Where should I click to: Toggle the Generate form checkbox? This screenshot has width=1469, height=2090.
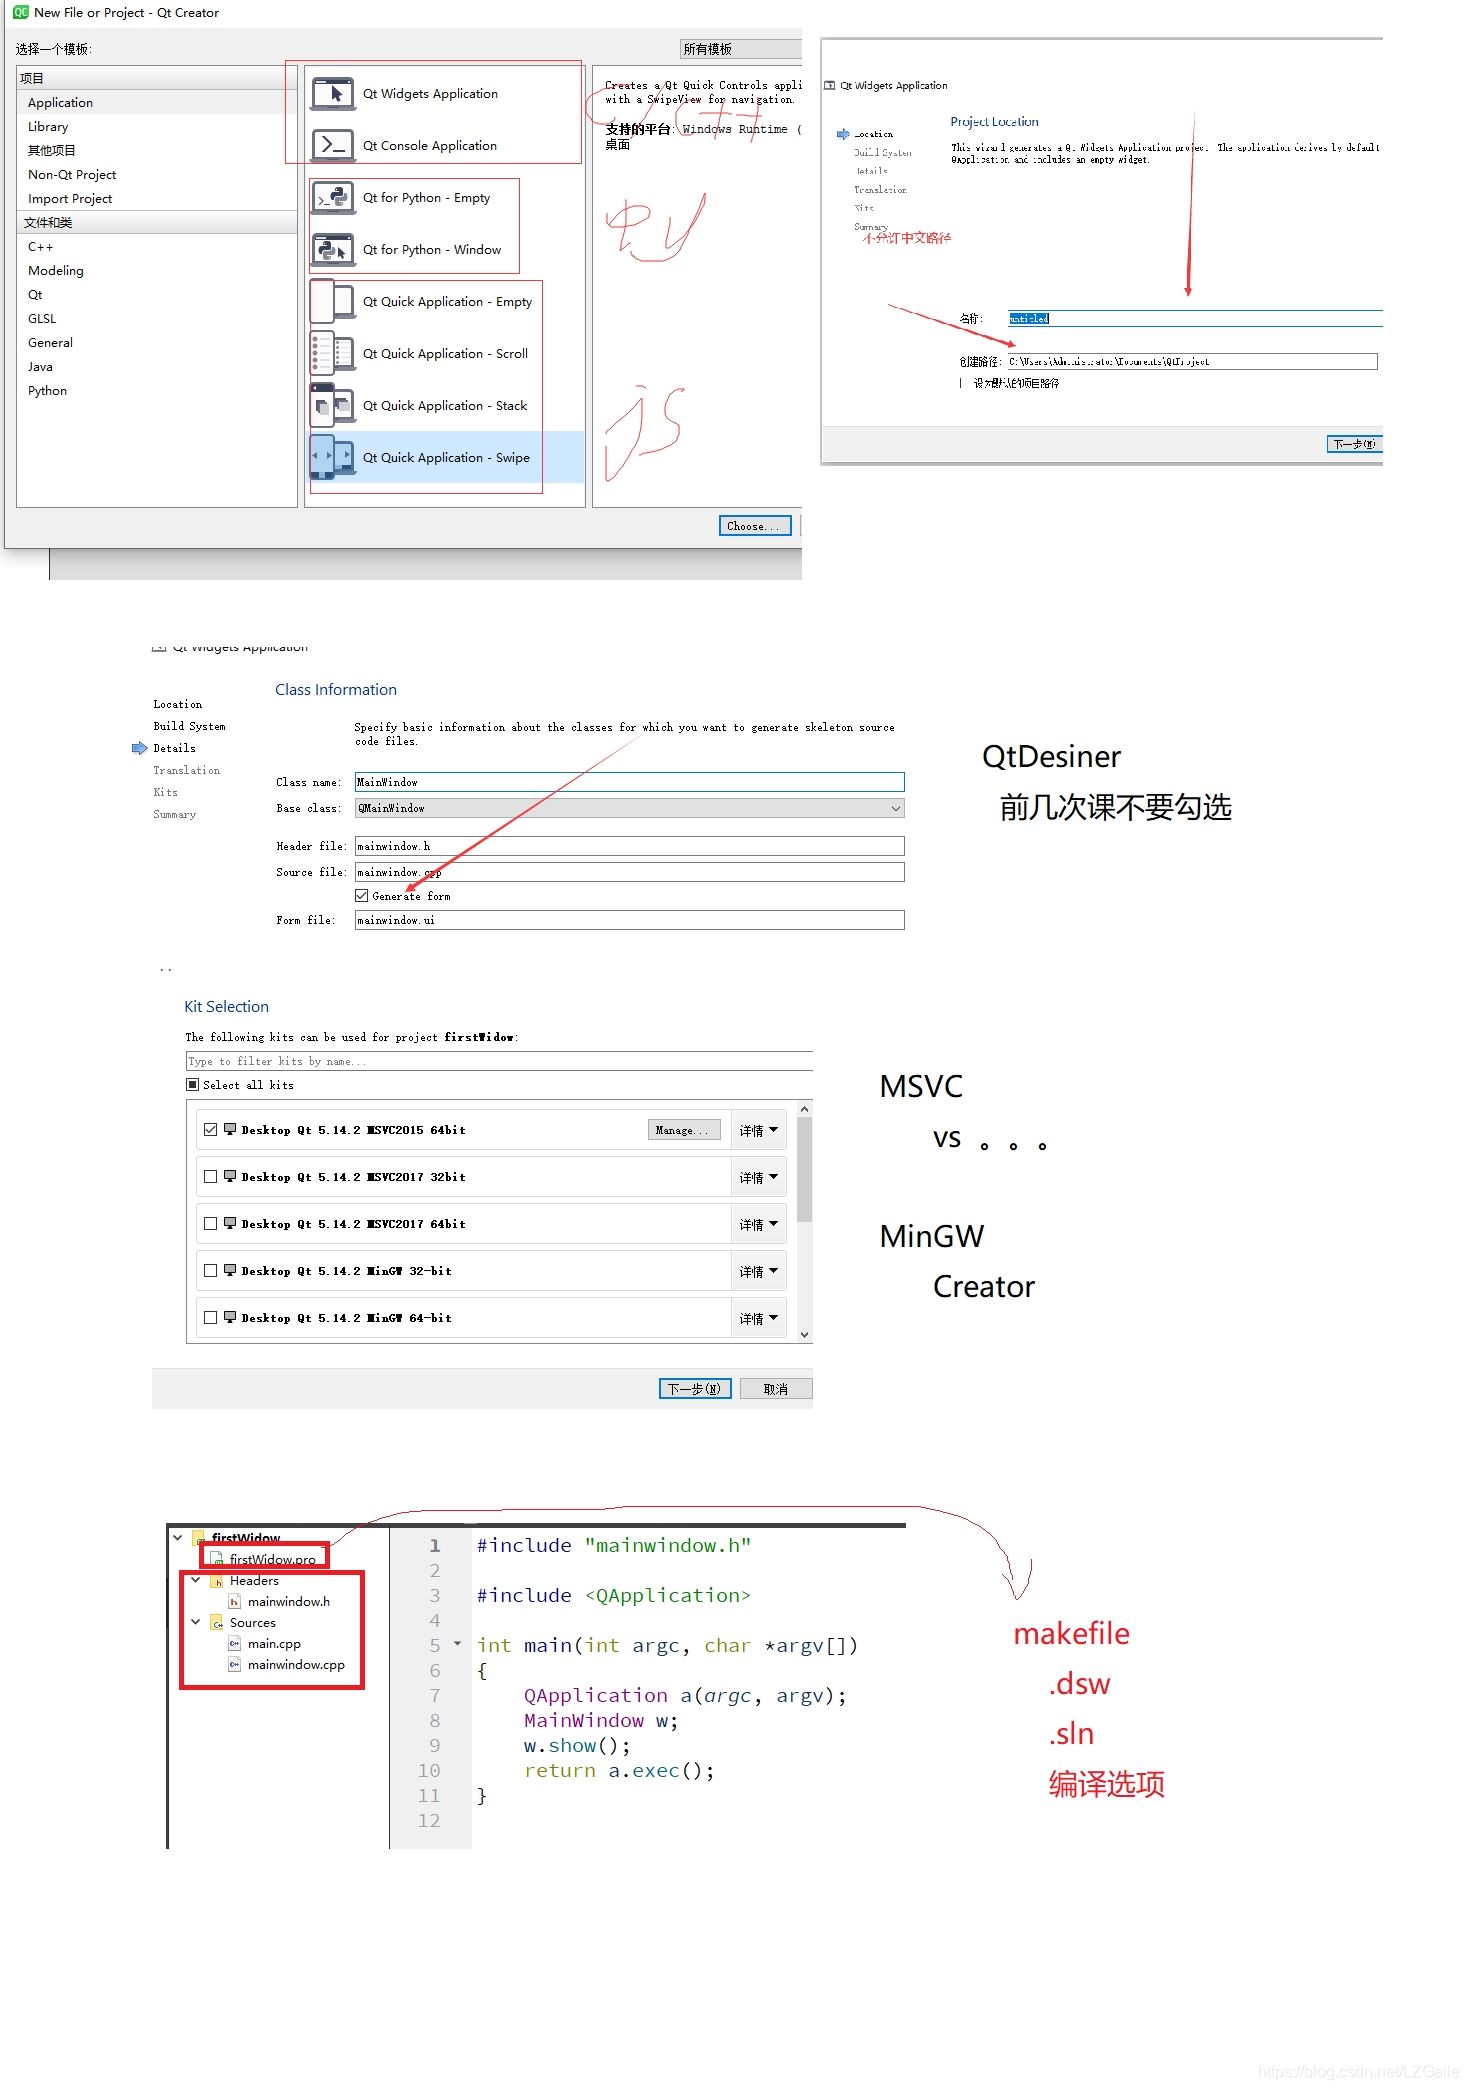point(362,896)
